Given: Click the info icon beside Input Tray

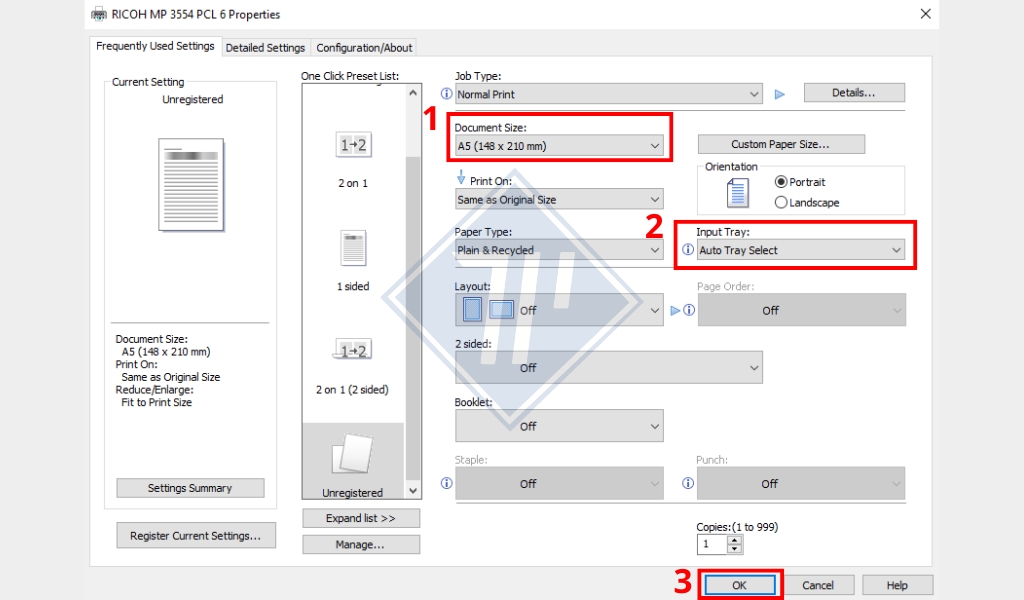Looking at the screenshot, I should click(687, 250).
